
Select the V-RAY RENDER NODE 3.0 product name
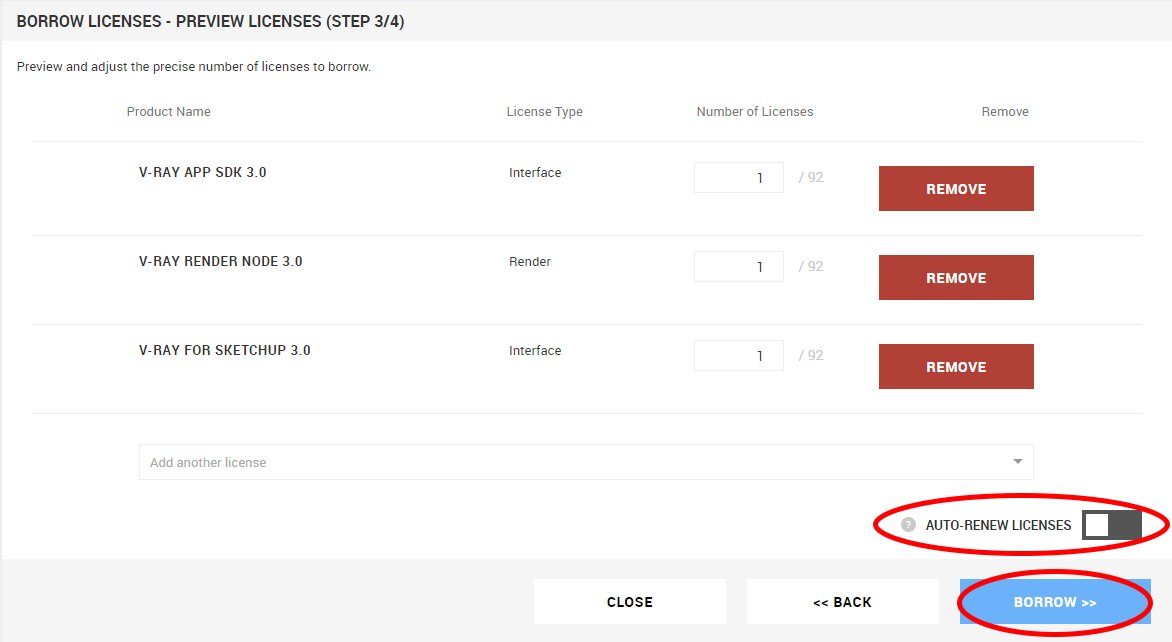point(220,261)
